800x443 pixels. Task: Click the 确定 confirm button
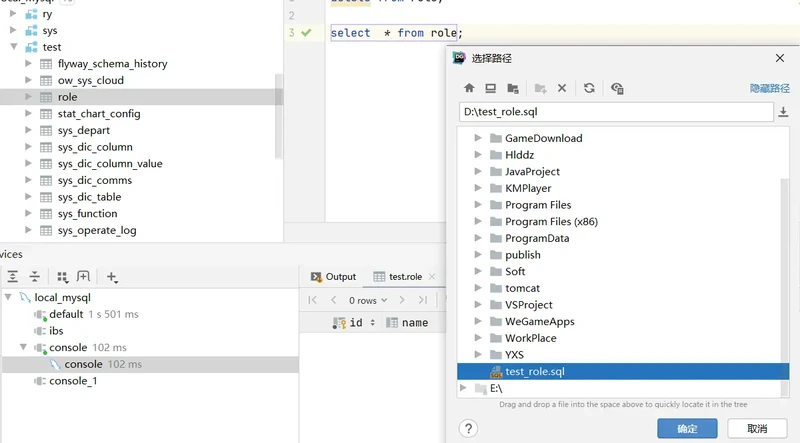(687, 428)
